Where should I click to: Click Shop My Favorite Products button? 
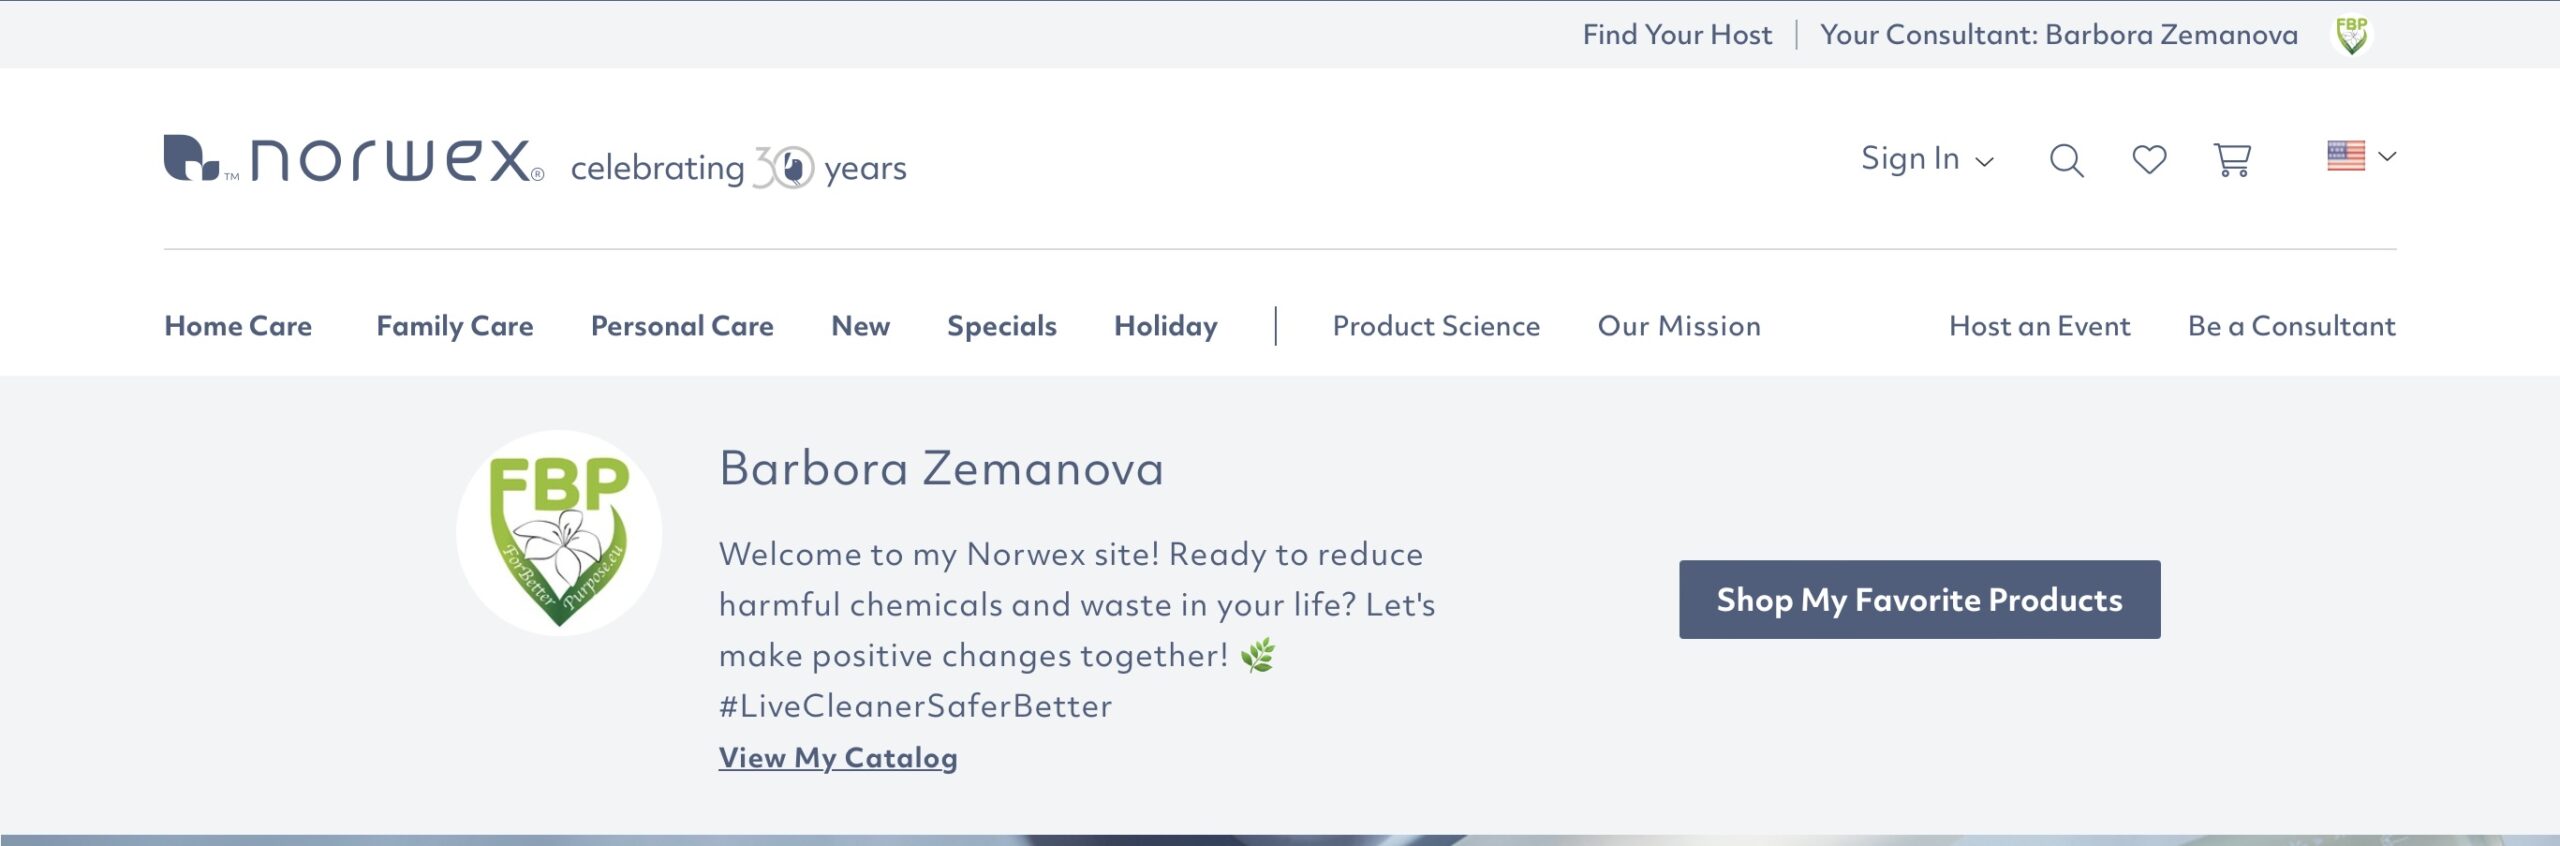(x=1919, y=600)
